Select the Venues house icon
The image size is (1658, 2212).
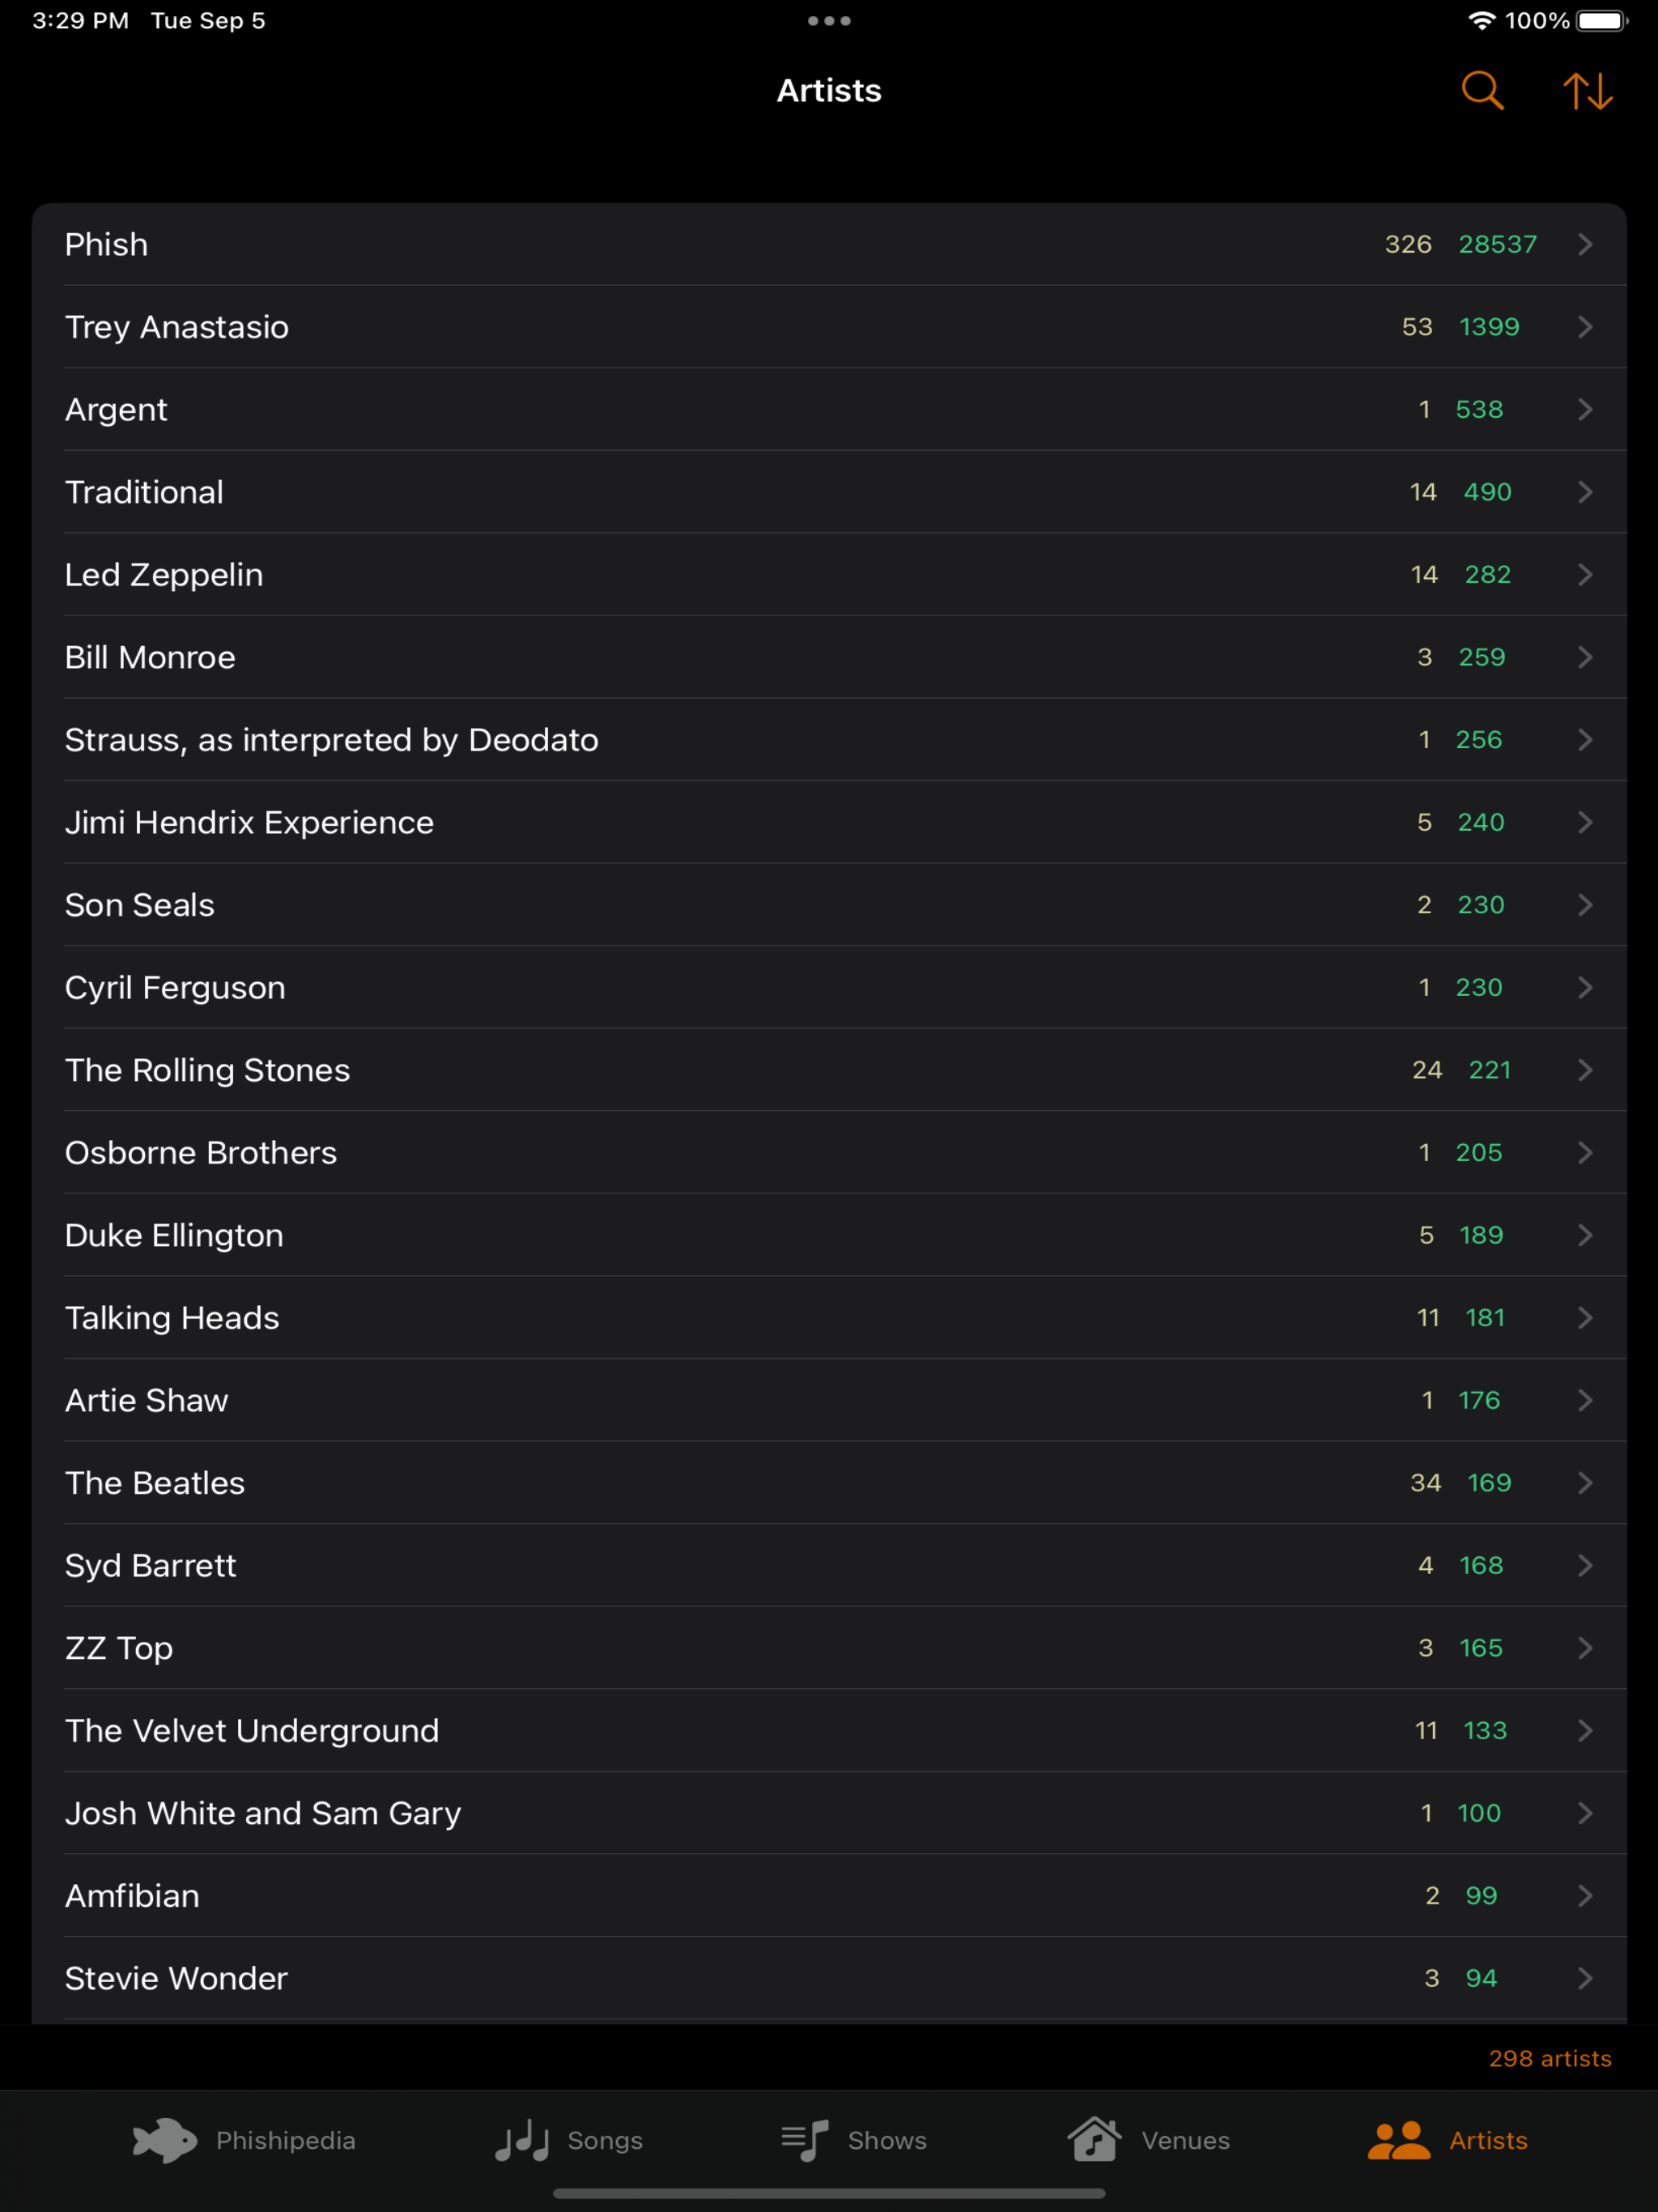click(1094, 2140)
